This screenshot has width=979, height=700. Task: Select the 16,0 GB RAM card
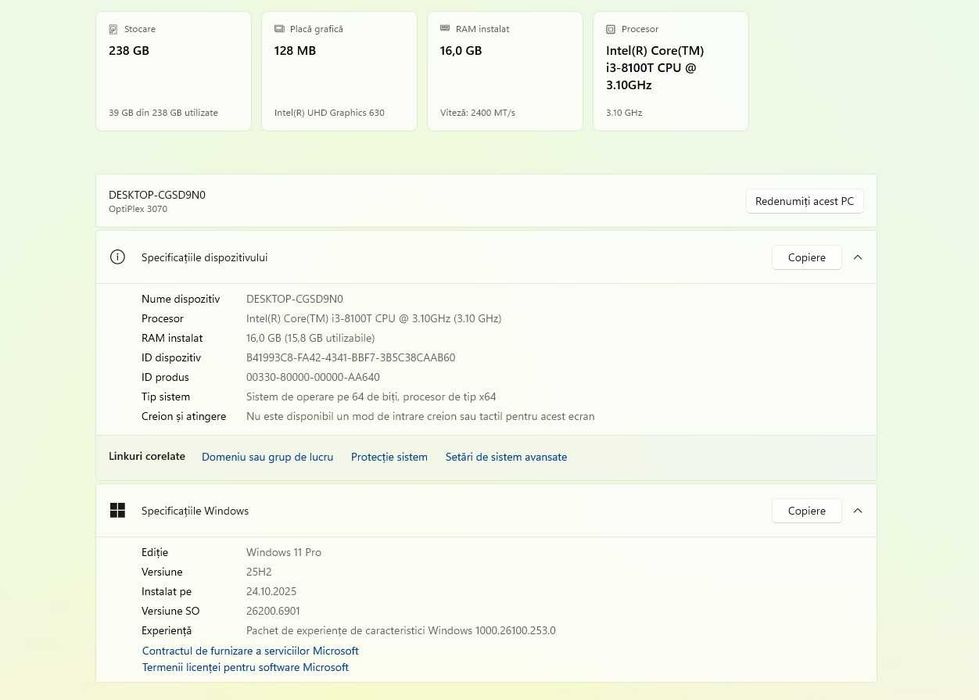tap(505, 72)
